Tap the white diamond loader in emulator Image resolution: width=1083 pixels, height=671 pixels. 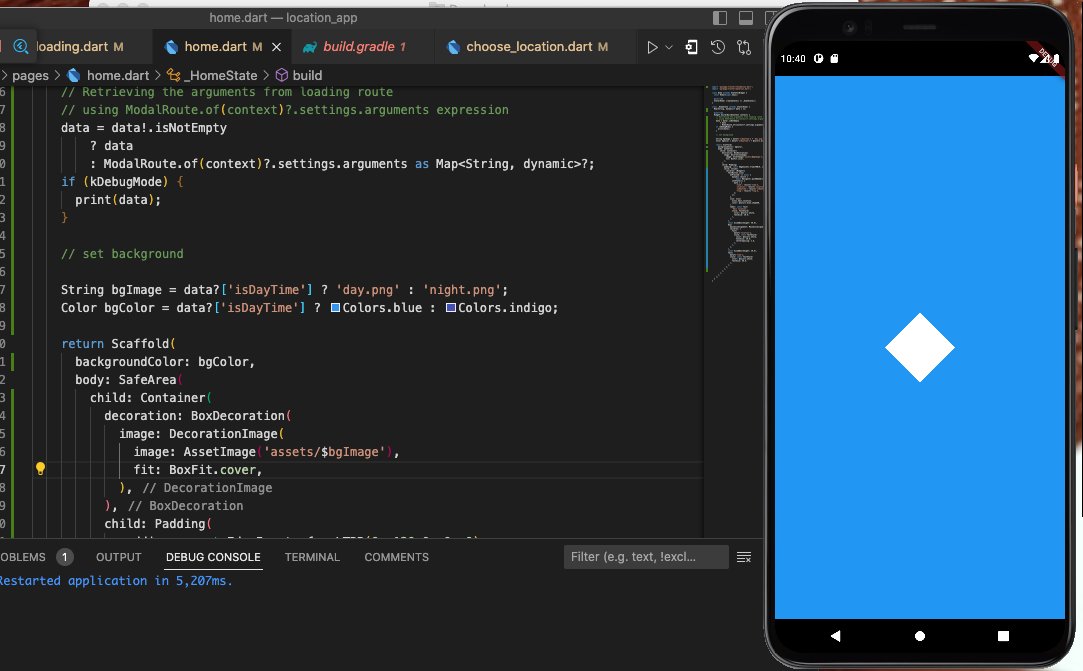919,348
